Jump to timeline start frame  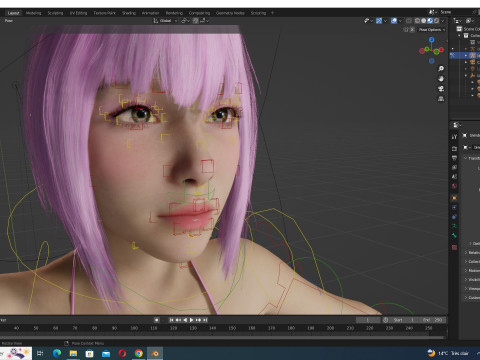[x=171, y=320]
